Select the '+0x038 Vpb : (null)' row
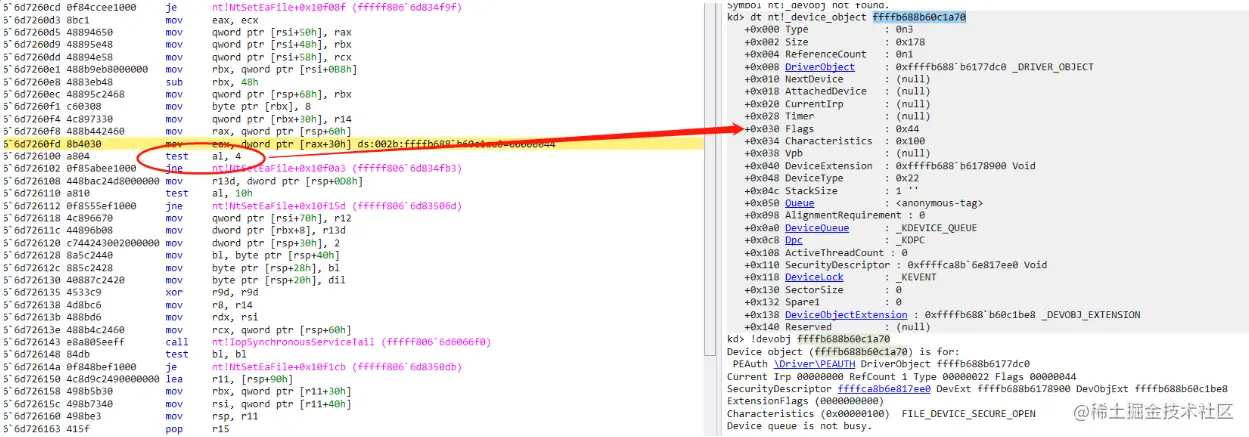This screenshot has height=437, width=1249. click(836, 154)
